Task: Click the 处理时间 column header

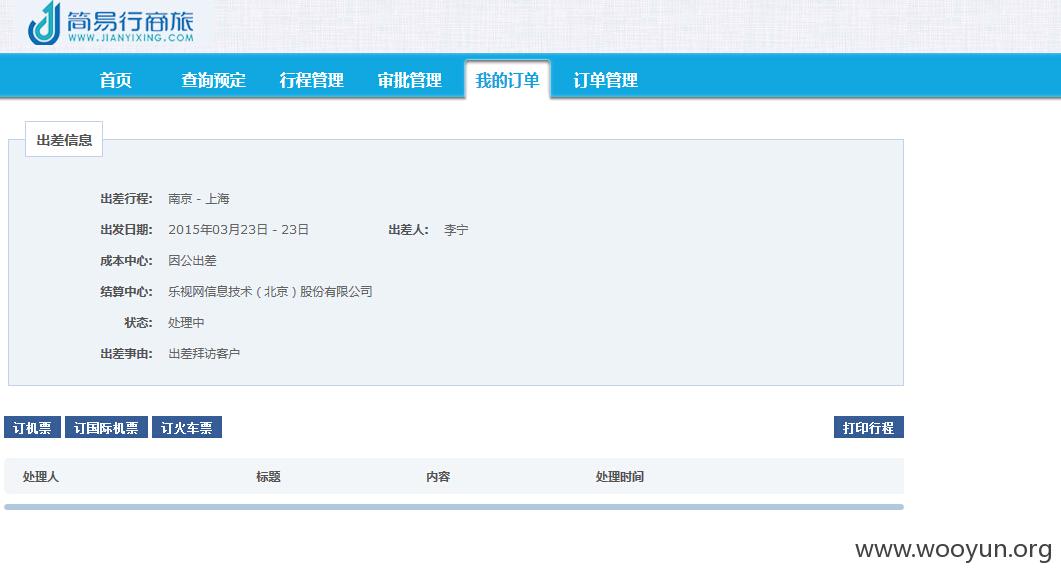Action: click(x=620, y=476)
